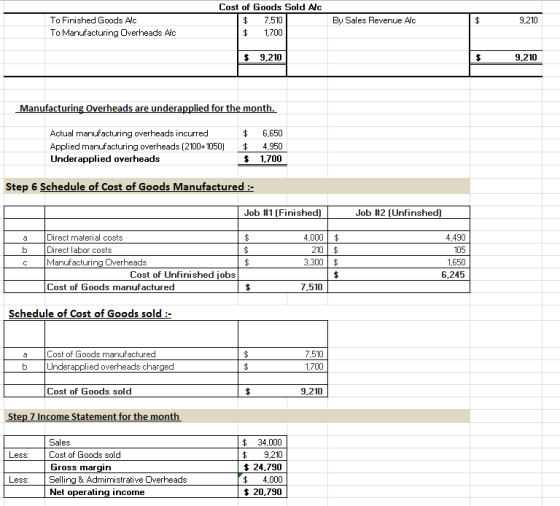Screen dimensions: 560x506
Task: Select the bold 9,210 Cost of Goods sold schedule total
Action: pos(312,391)
